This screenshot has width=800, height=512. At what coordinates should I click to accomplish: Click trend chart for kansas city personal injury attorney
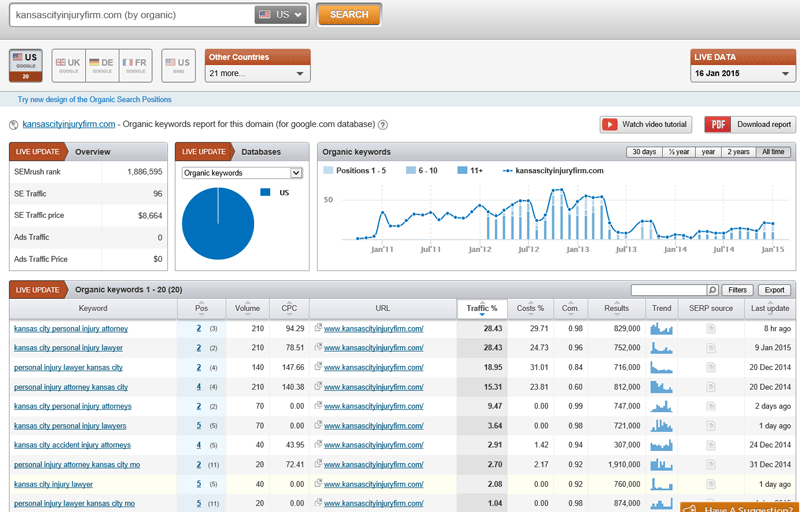pos(661,329)
